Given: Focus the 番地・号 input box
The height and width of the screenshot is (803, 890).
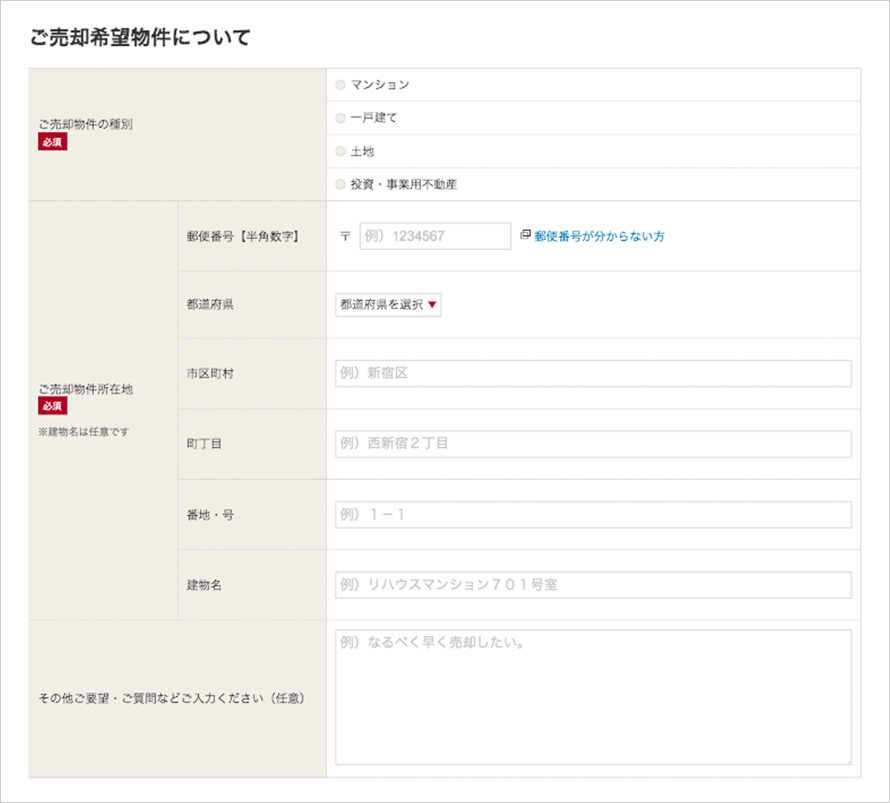Looking at the screenshot, I should tap(593, 515).
